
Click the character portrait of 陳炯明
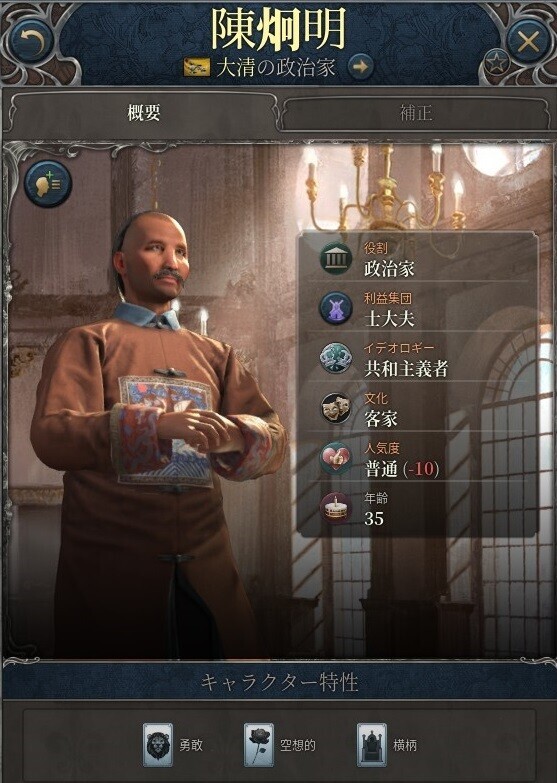pos(155,429)
